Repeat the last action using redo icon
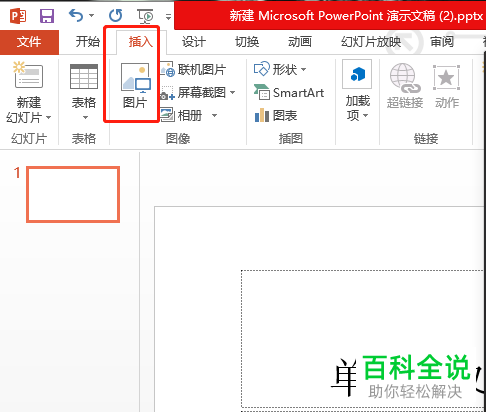Viewport: 486px width, 412px height. [116, 15]
